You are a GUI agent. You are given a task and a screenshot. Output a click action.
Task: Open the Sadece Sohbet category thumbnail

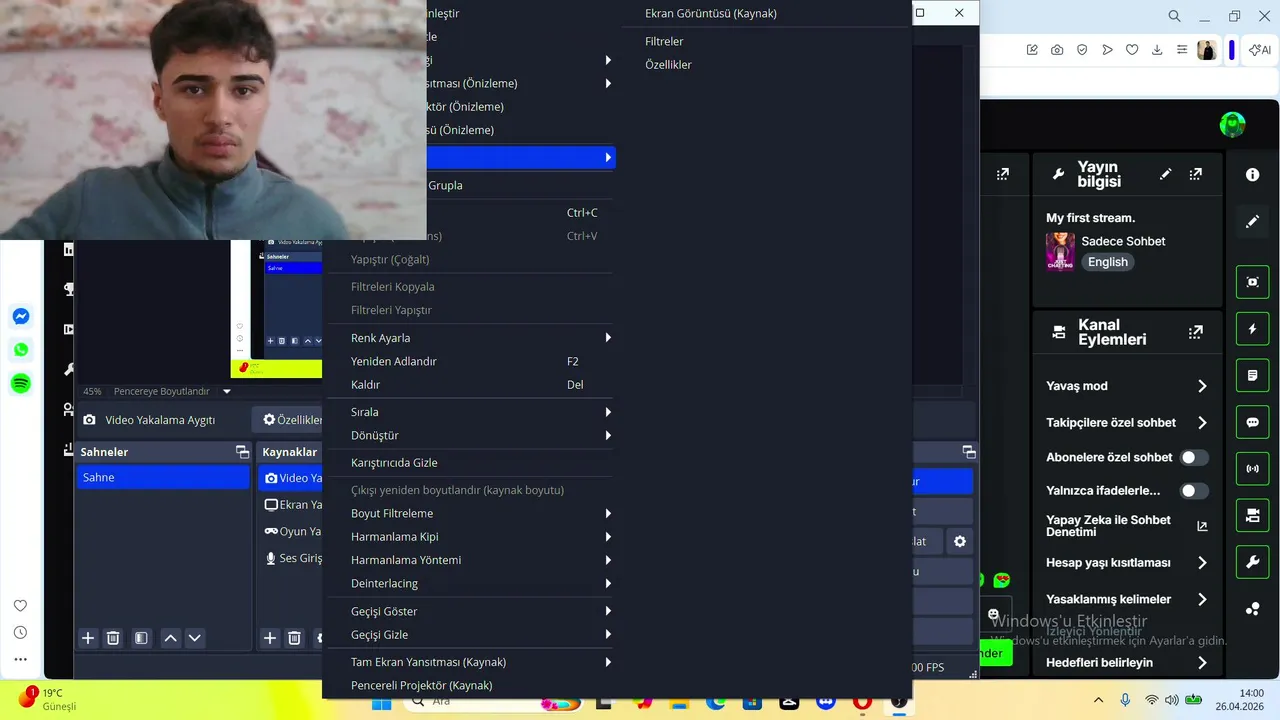[1060, 252]
